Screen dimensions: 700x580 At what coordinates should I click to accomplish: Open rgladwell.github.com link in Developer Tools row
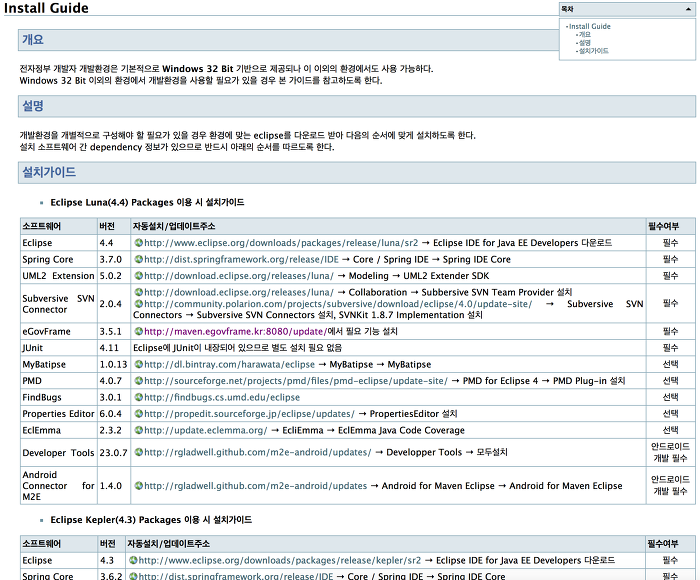258,452
